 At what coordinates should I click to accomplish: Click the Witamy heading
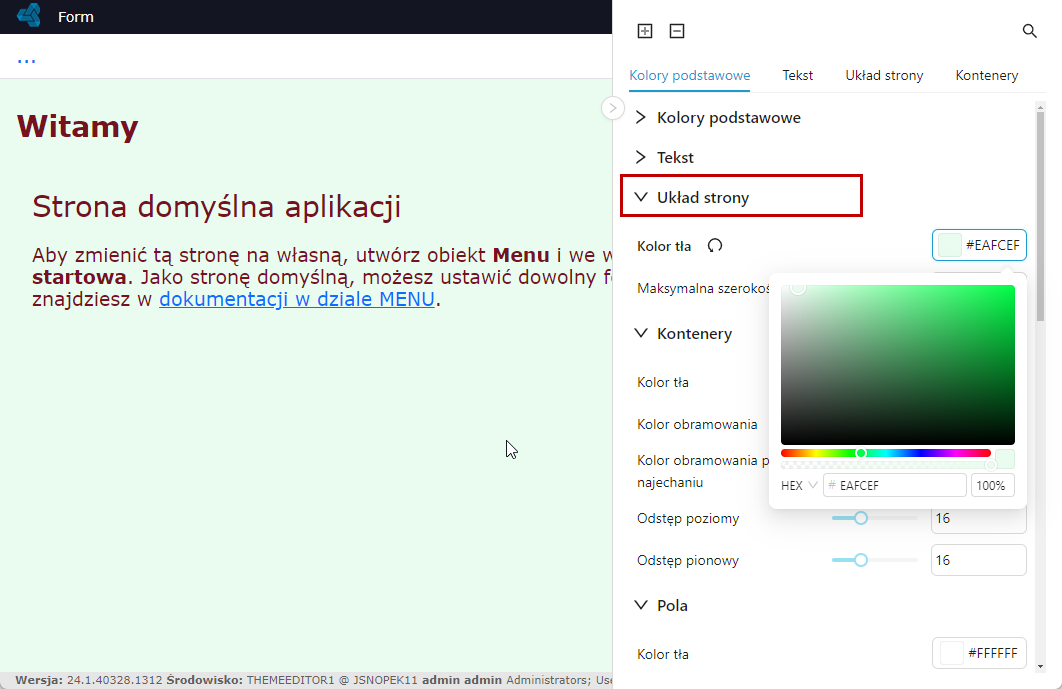pyautogui.click(x=77, y=127)
